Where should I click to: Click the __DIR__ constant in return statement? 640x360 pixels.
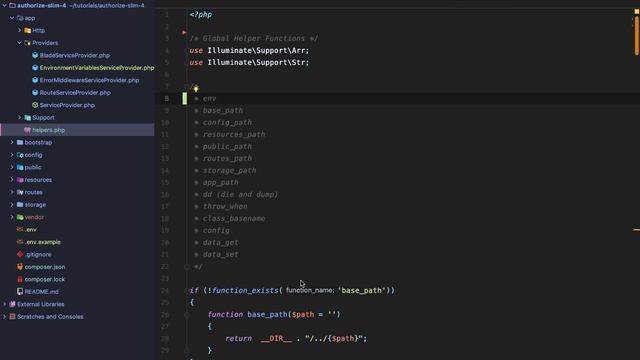(x=276, y=339)
